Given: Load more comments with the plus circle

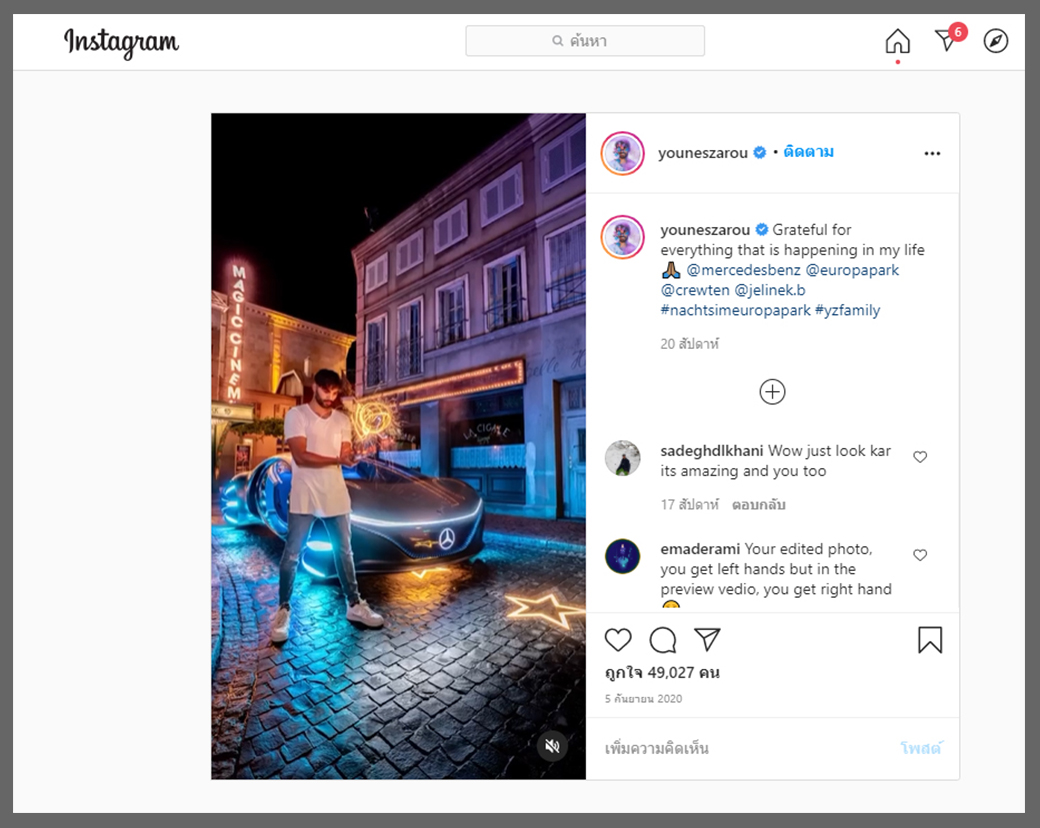Looking at the screenshot, I should point(772,391).
